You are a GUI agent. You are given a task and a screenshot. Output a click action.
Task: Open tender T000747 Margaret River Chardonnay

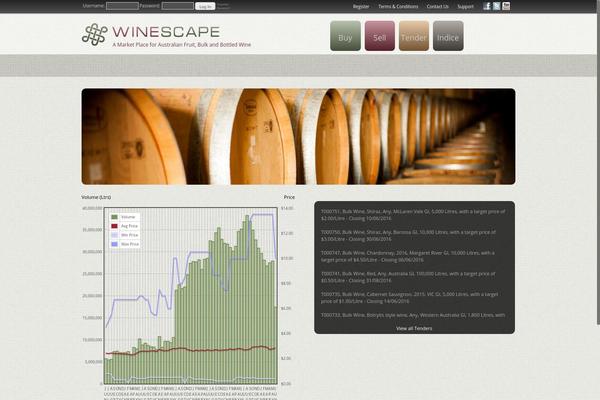[408, 256]
